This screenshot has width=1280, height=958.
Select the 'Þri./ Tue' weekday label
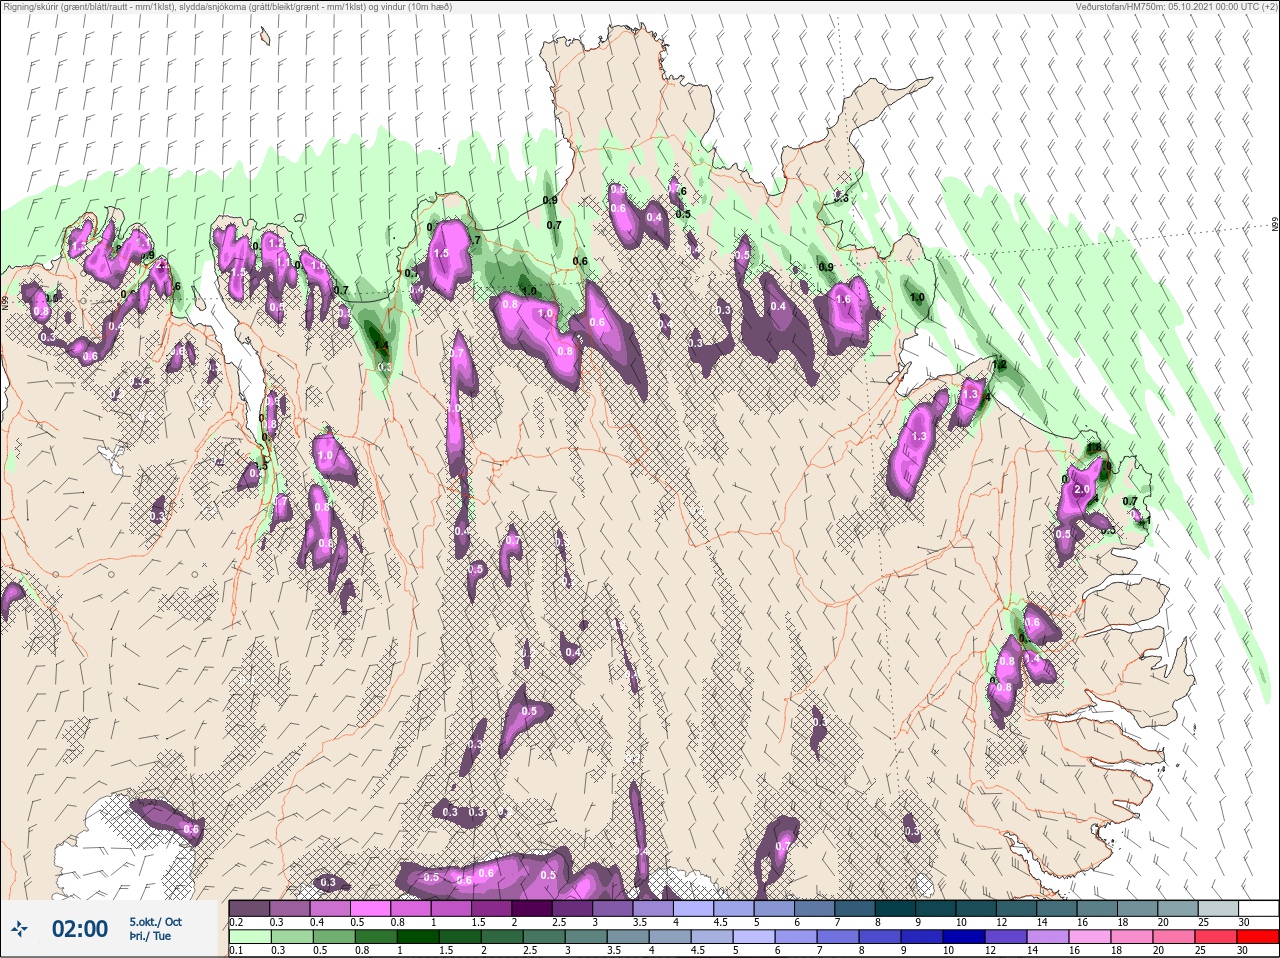click(x=150, y=937)
